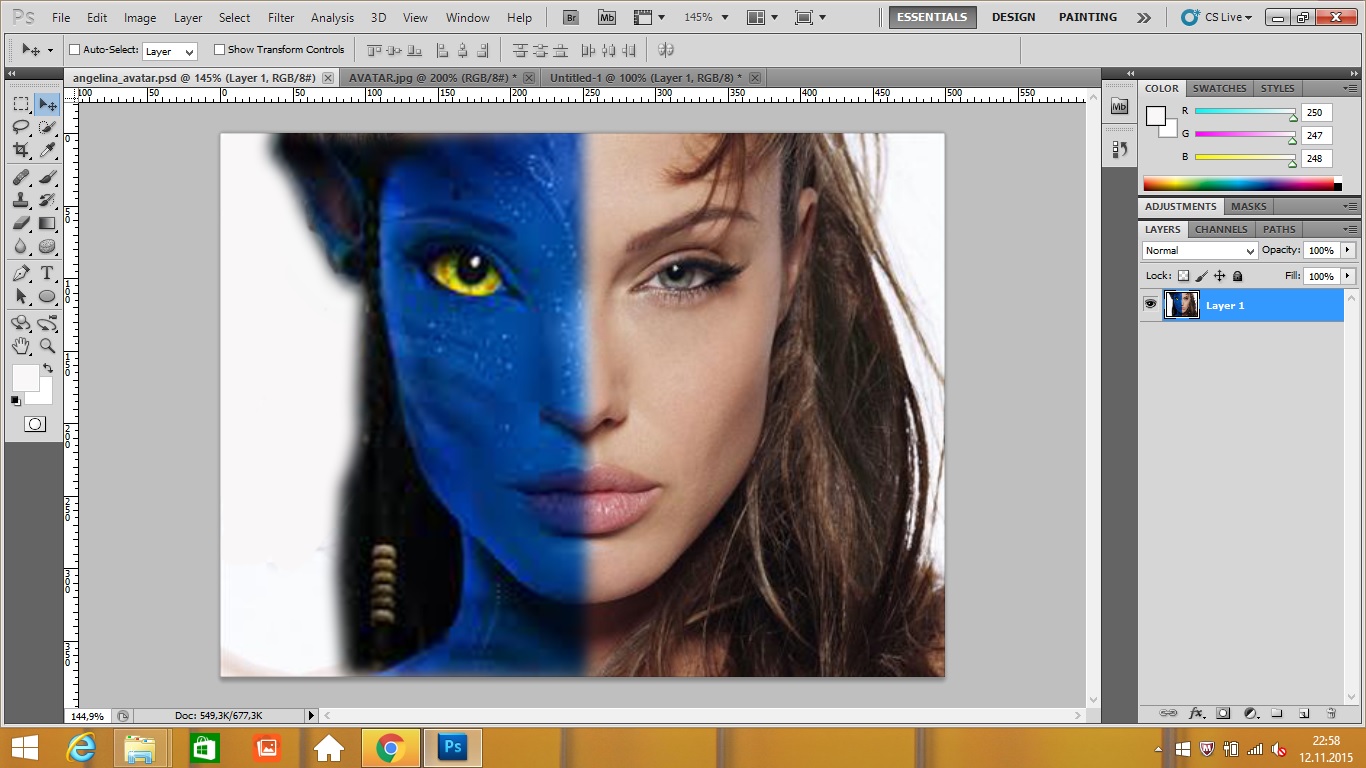Screen dimensions: 1366x768
Task: Open the Auto-Select Layer dropdown
Action: [170, 51]
